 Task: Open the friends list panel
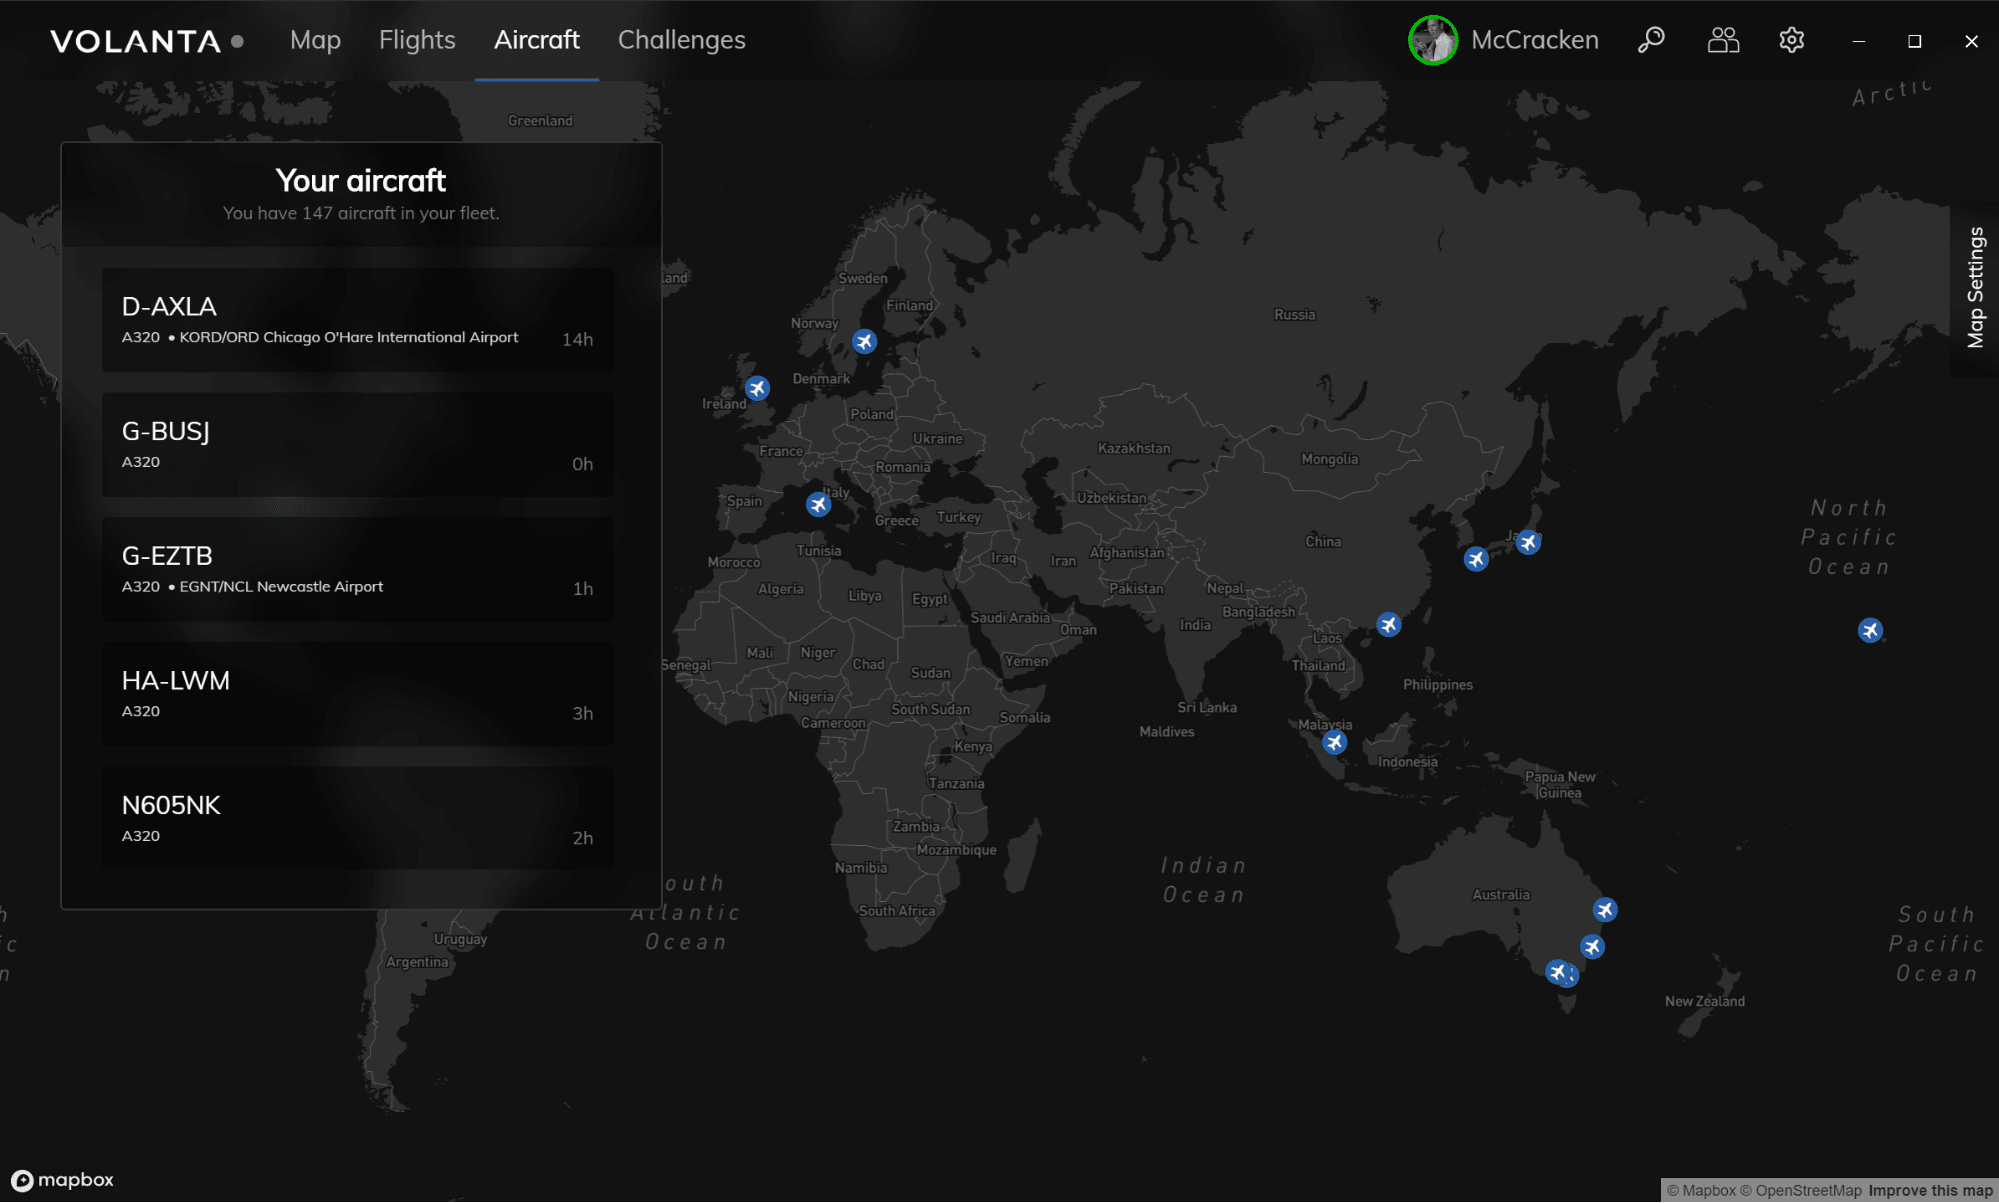1722,40
